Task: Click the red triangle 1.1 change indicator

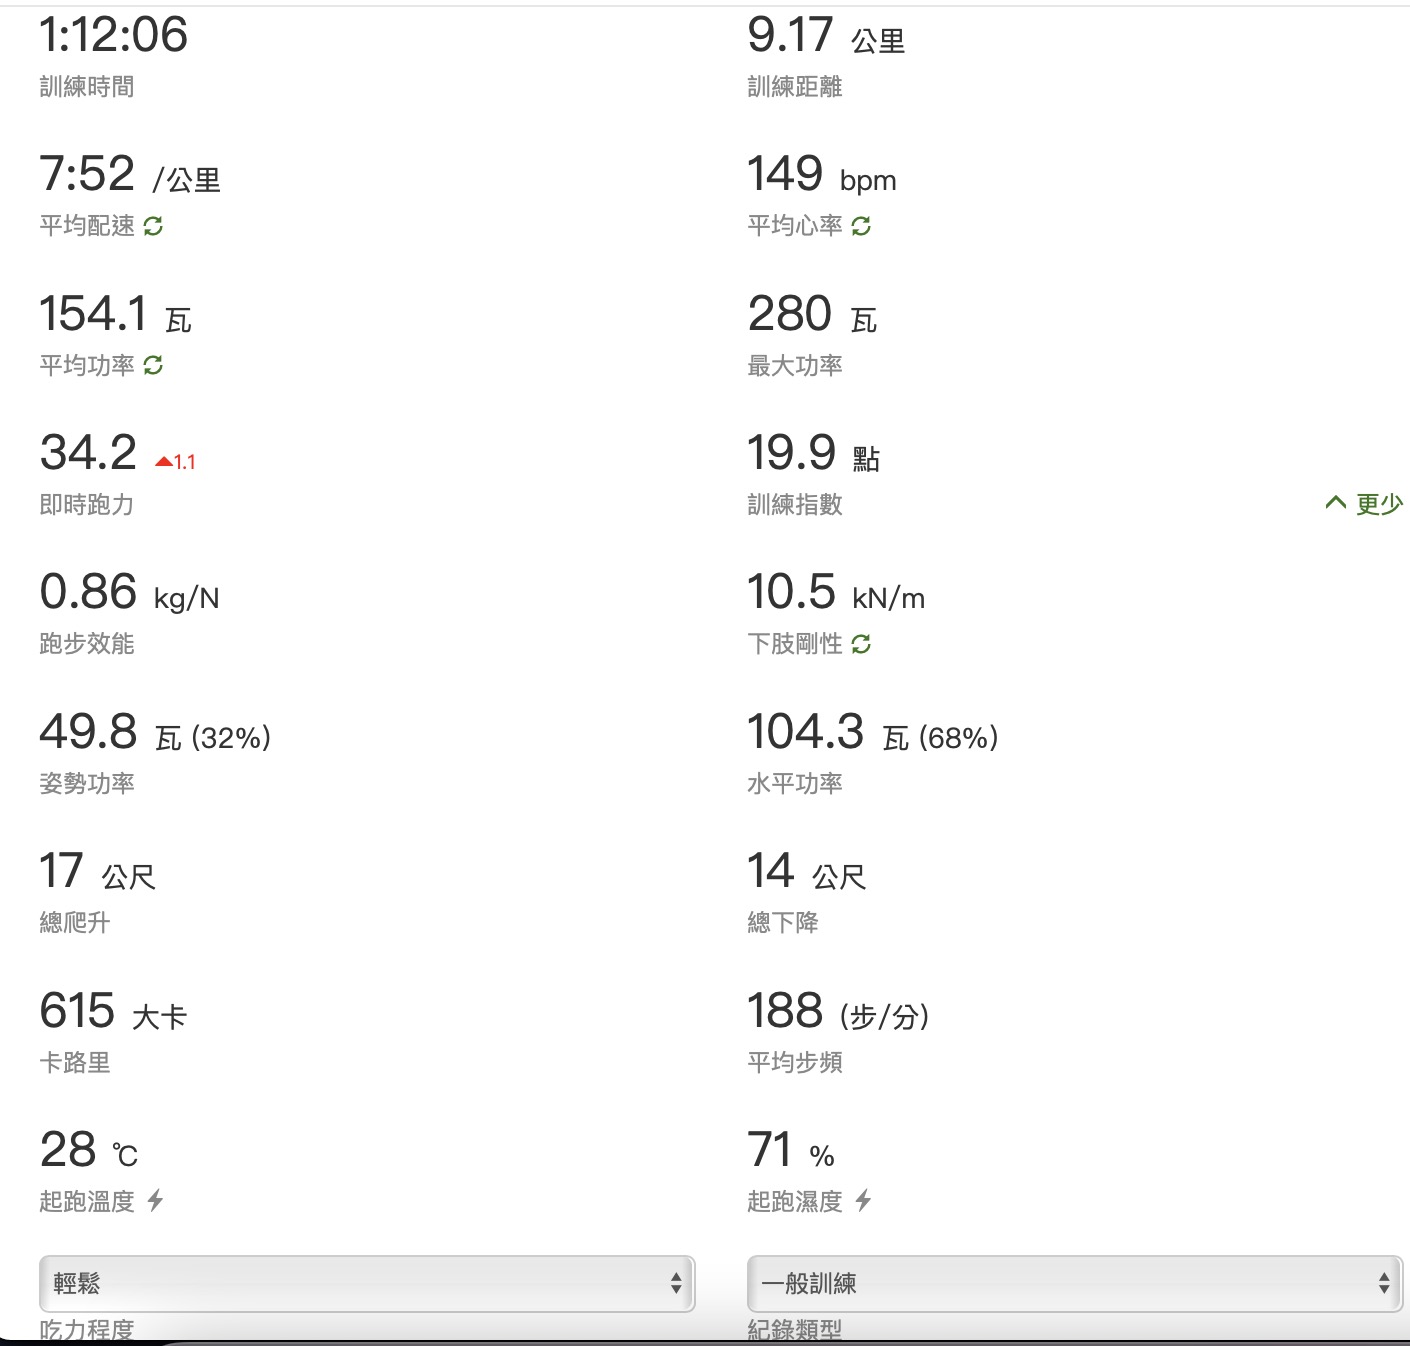Action: click(x=176, y=461)
